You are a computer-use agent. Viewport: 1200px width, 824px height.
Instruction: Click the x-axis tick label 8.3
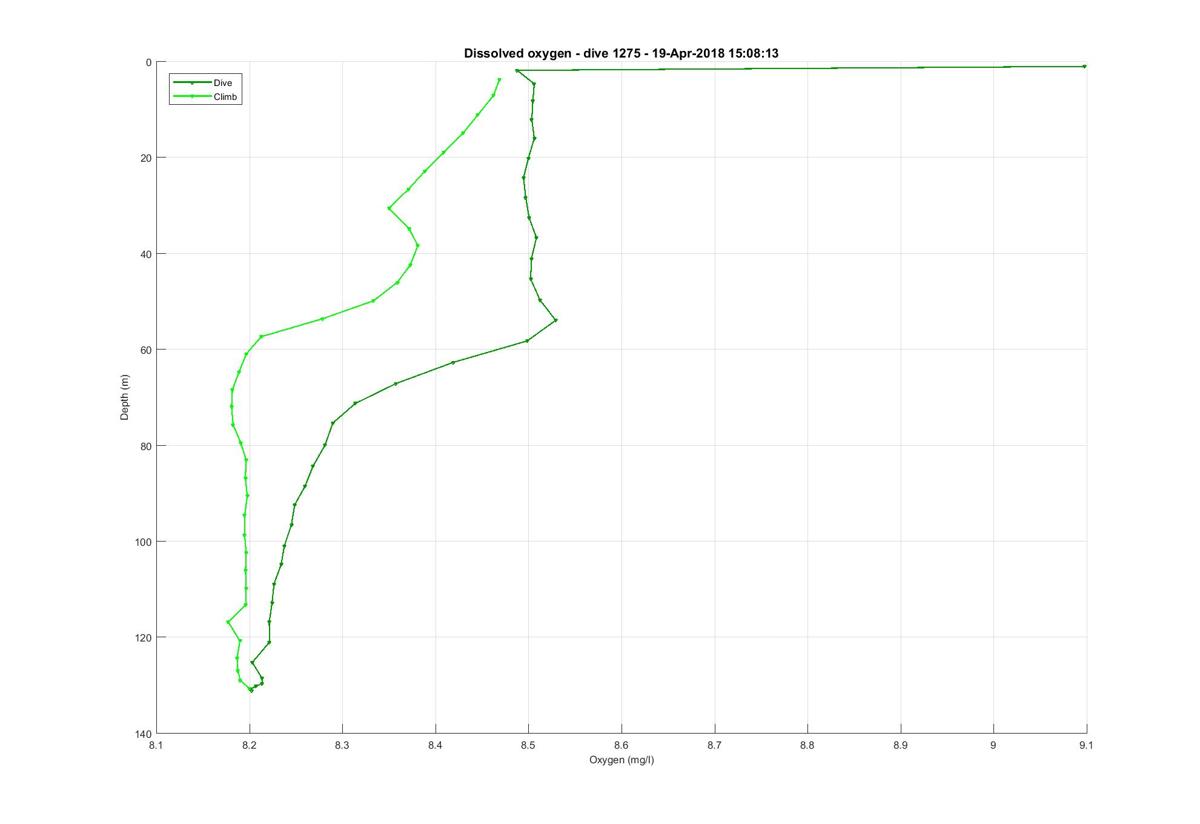(342, 745)
